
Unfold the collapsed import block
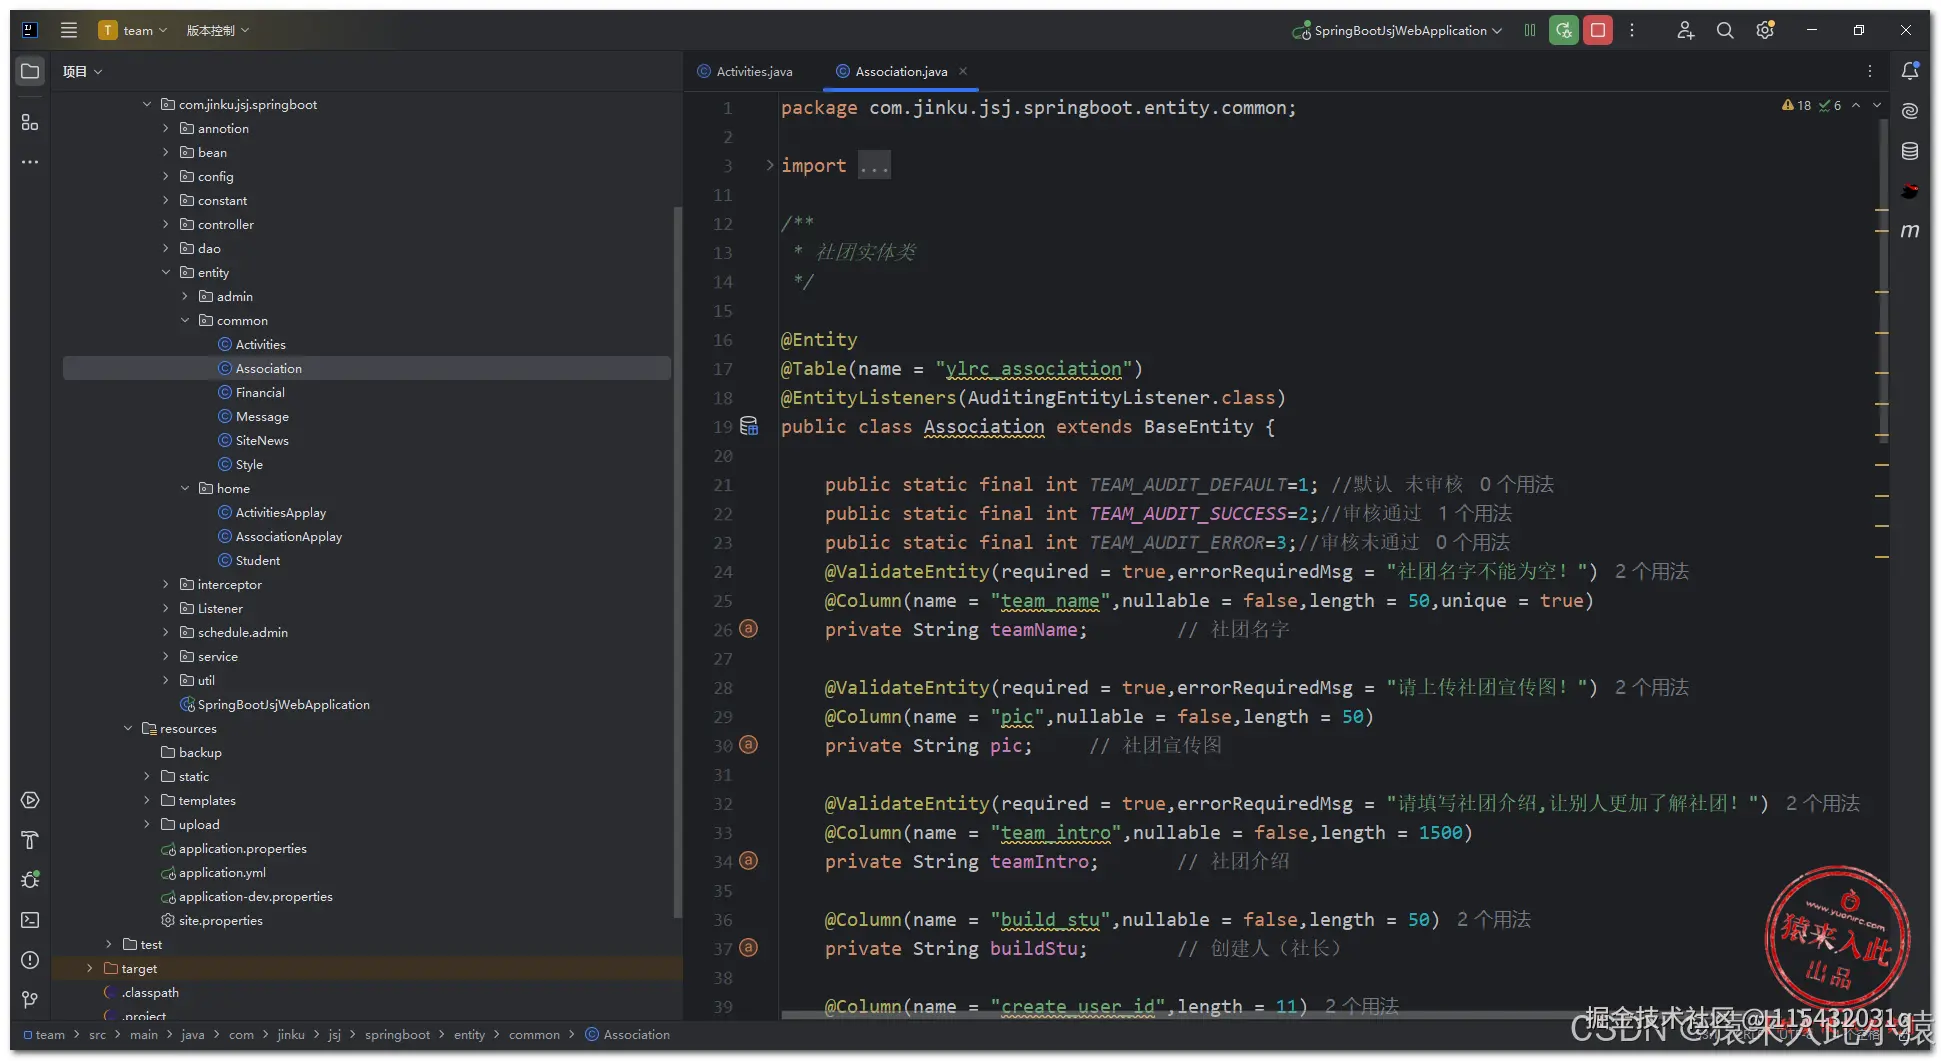[x=769, y=165]
